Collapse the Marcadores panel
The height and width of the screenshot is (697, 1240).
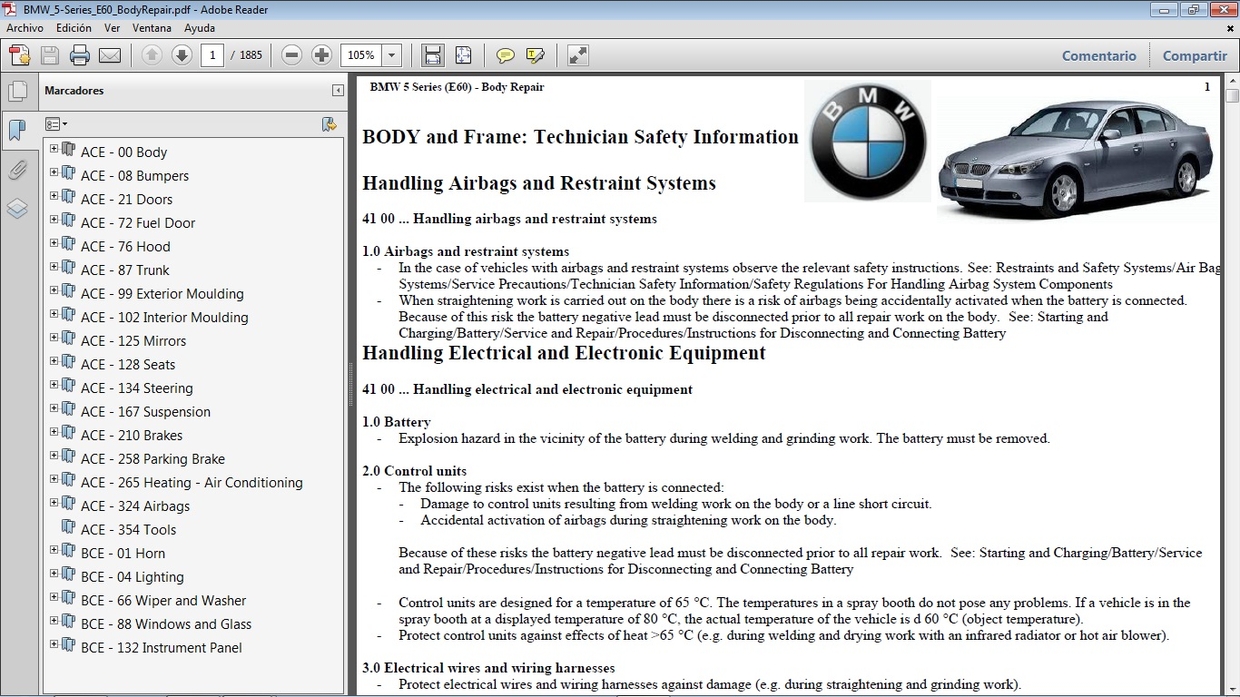[x=337, y=90]
